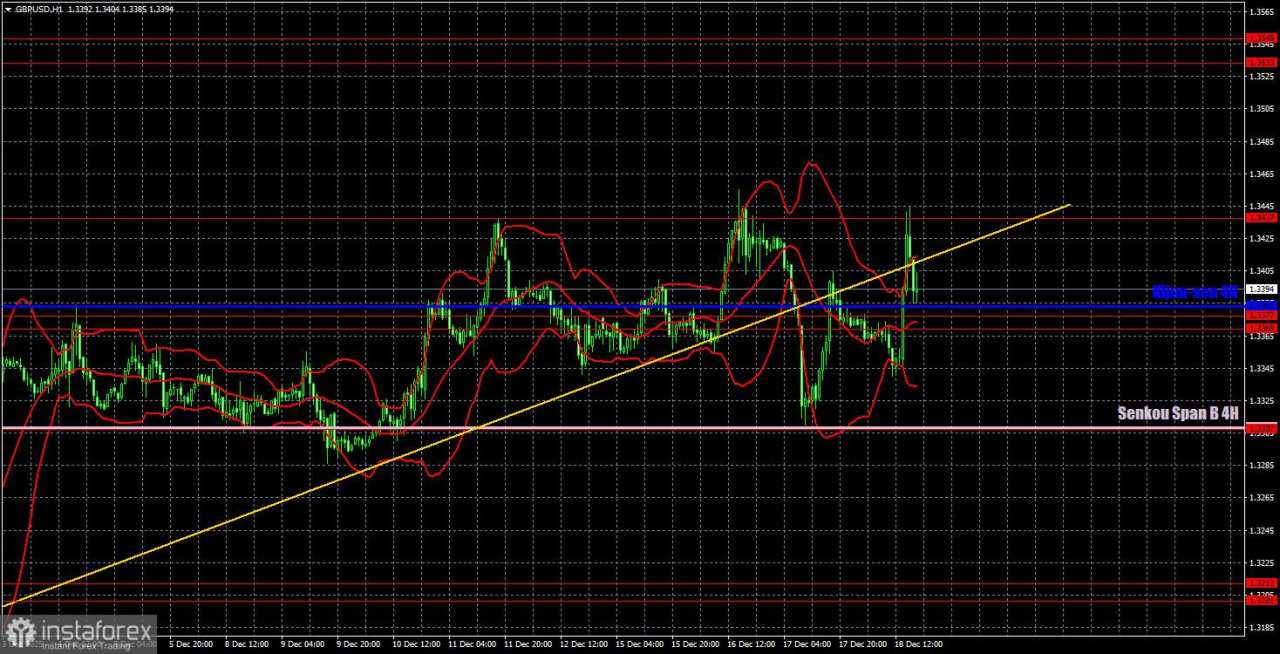Toggle the blue Kijun-sen horizontal line

click(x=600, y=305)
